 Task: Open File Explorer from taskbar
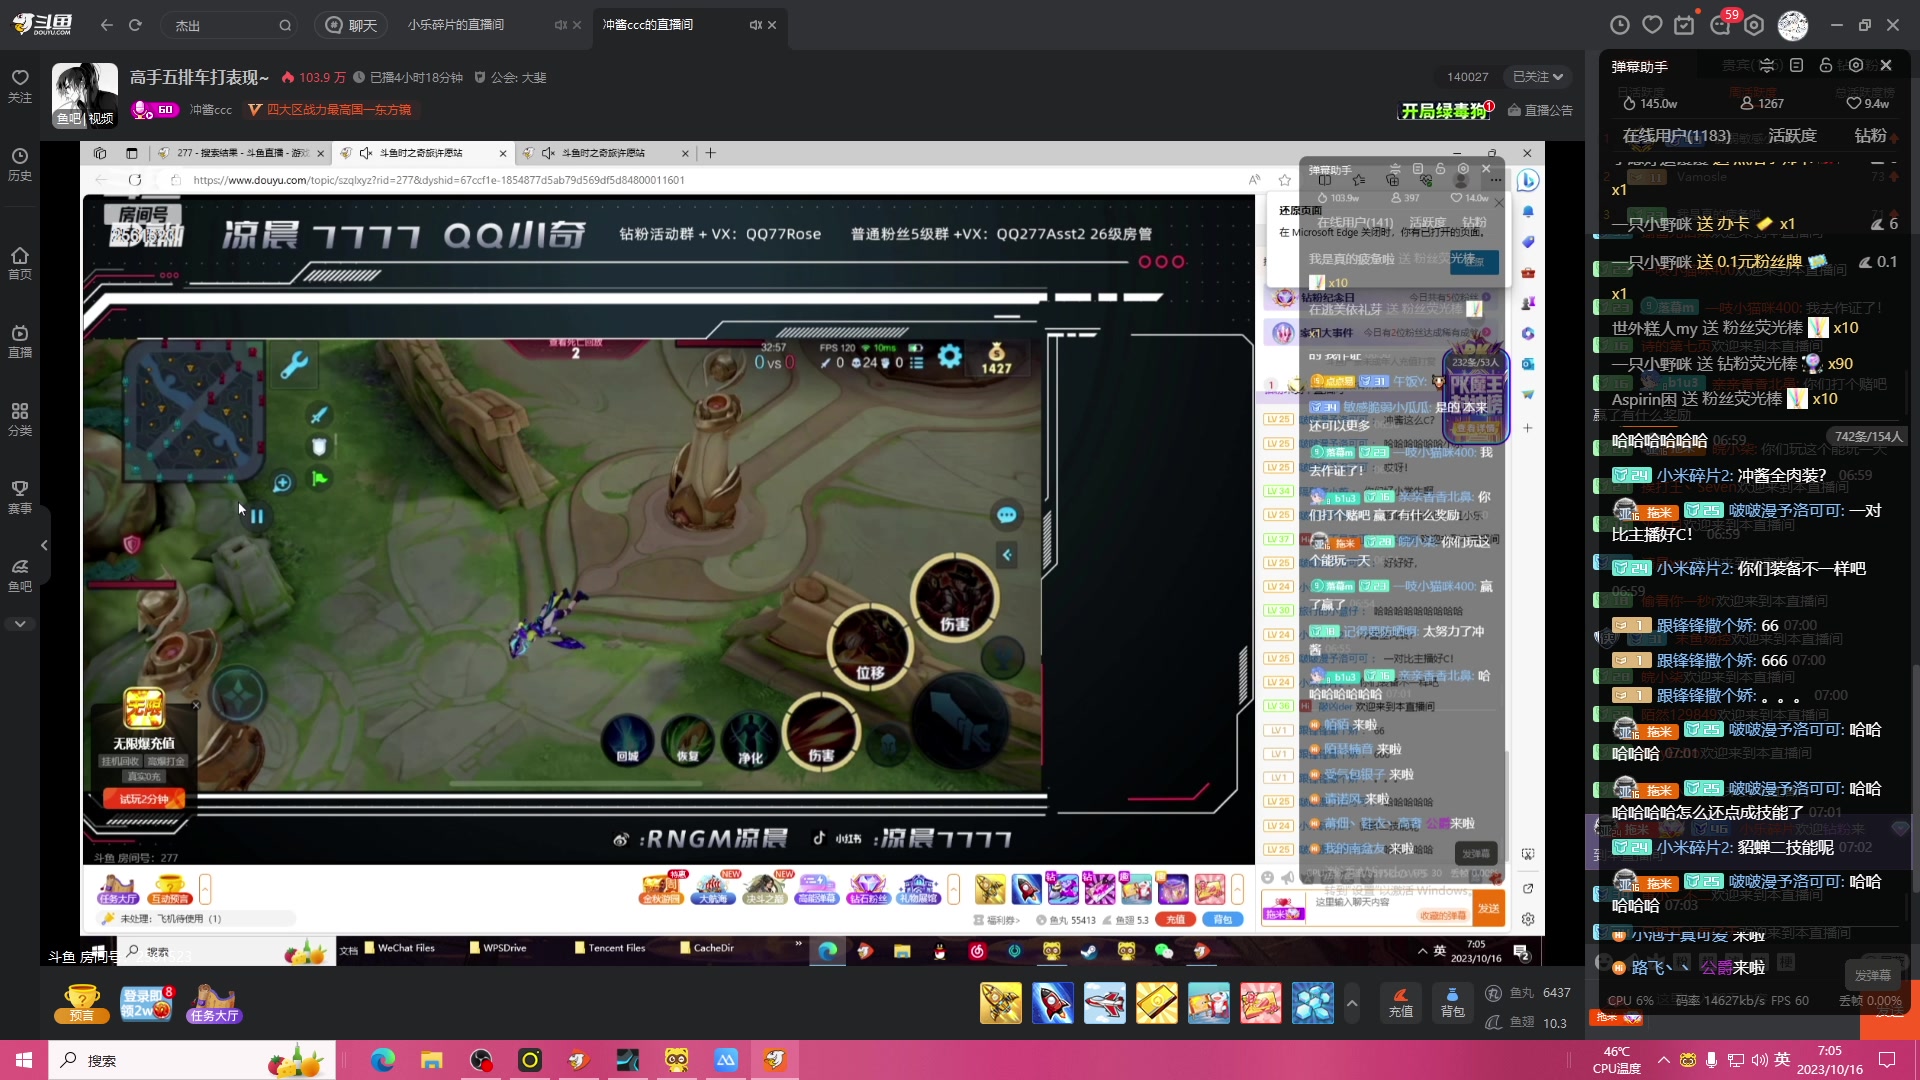pos(432,1060)
